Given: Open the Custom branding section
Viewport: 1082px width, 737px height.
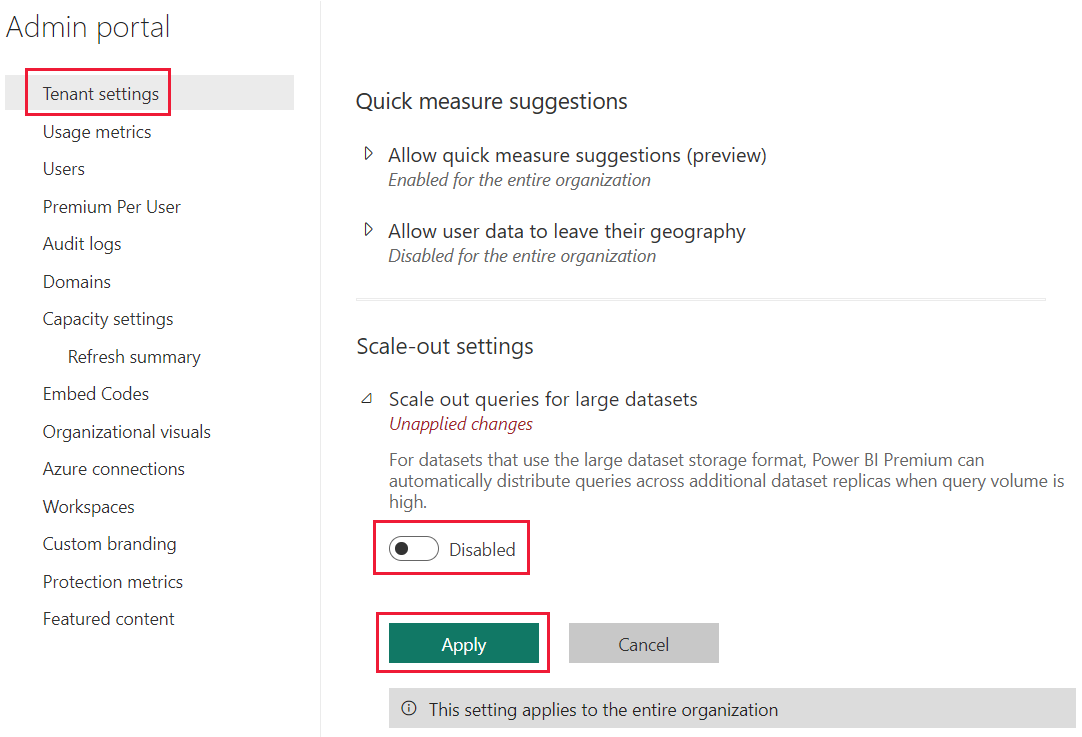Looking at the screenshot, I should [x=109, y=543].
